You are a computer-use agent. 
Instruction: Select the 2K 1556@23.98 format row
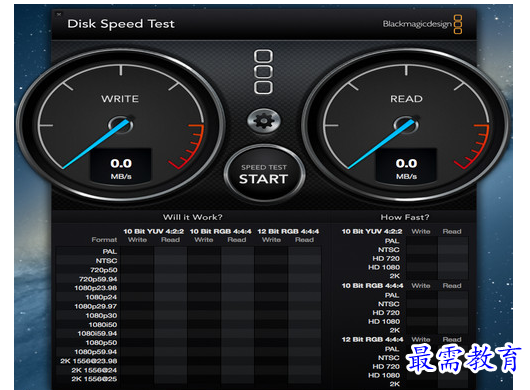(x=188, y=361)
